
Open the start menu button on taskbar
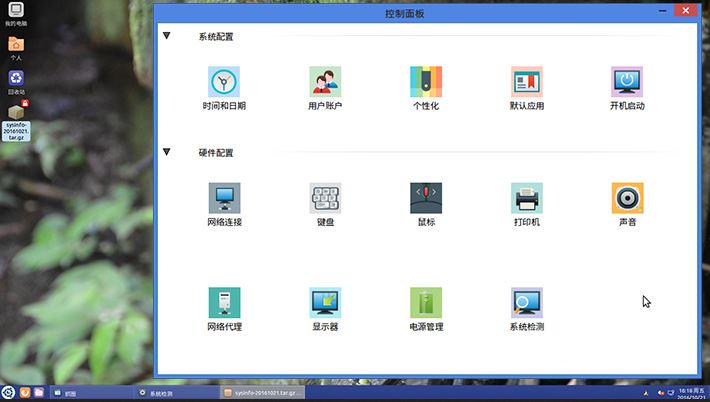[x=8, y=392]
